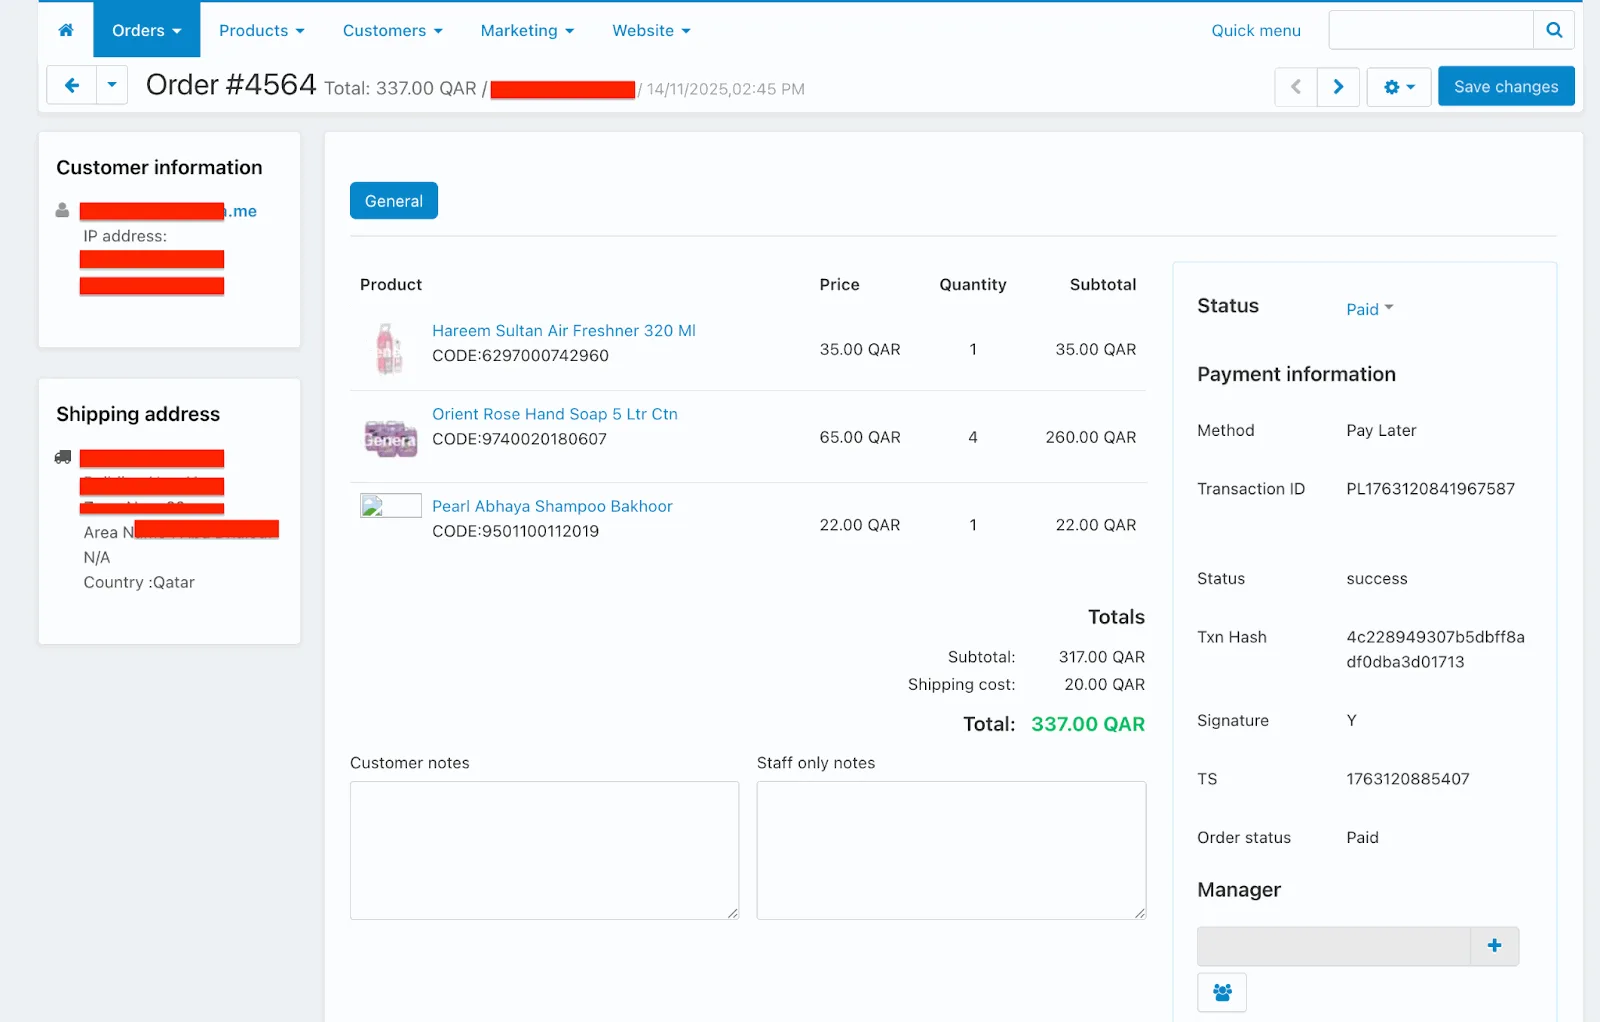Open Hareem Sultan Air Freshner product link
1600x1022 pixels.
(x=564, y=331)
